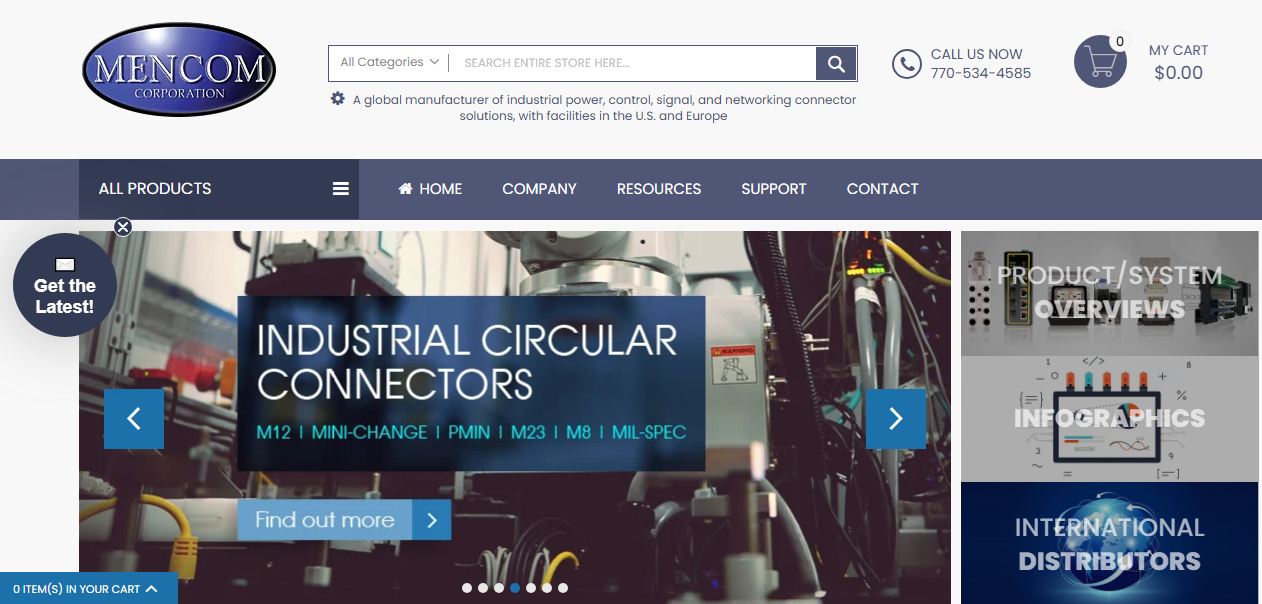Click the house icon next to Home
The image size is (1262, 604).
(x=405, y=189)
